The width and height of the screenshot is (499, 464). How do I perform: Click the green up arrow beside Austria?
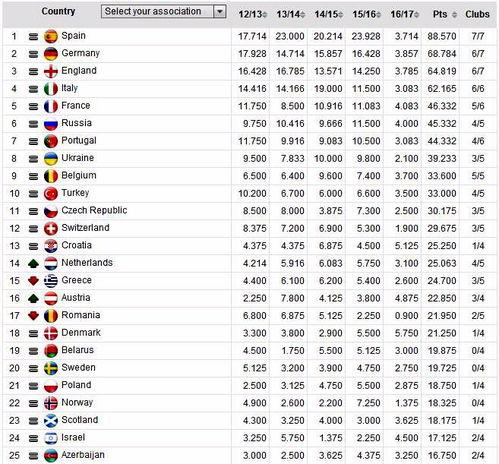click(x=33, y=298)
